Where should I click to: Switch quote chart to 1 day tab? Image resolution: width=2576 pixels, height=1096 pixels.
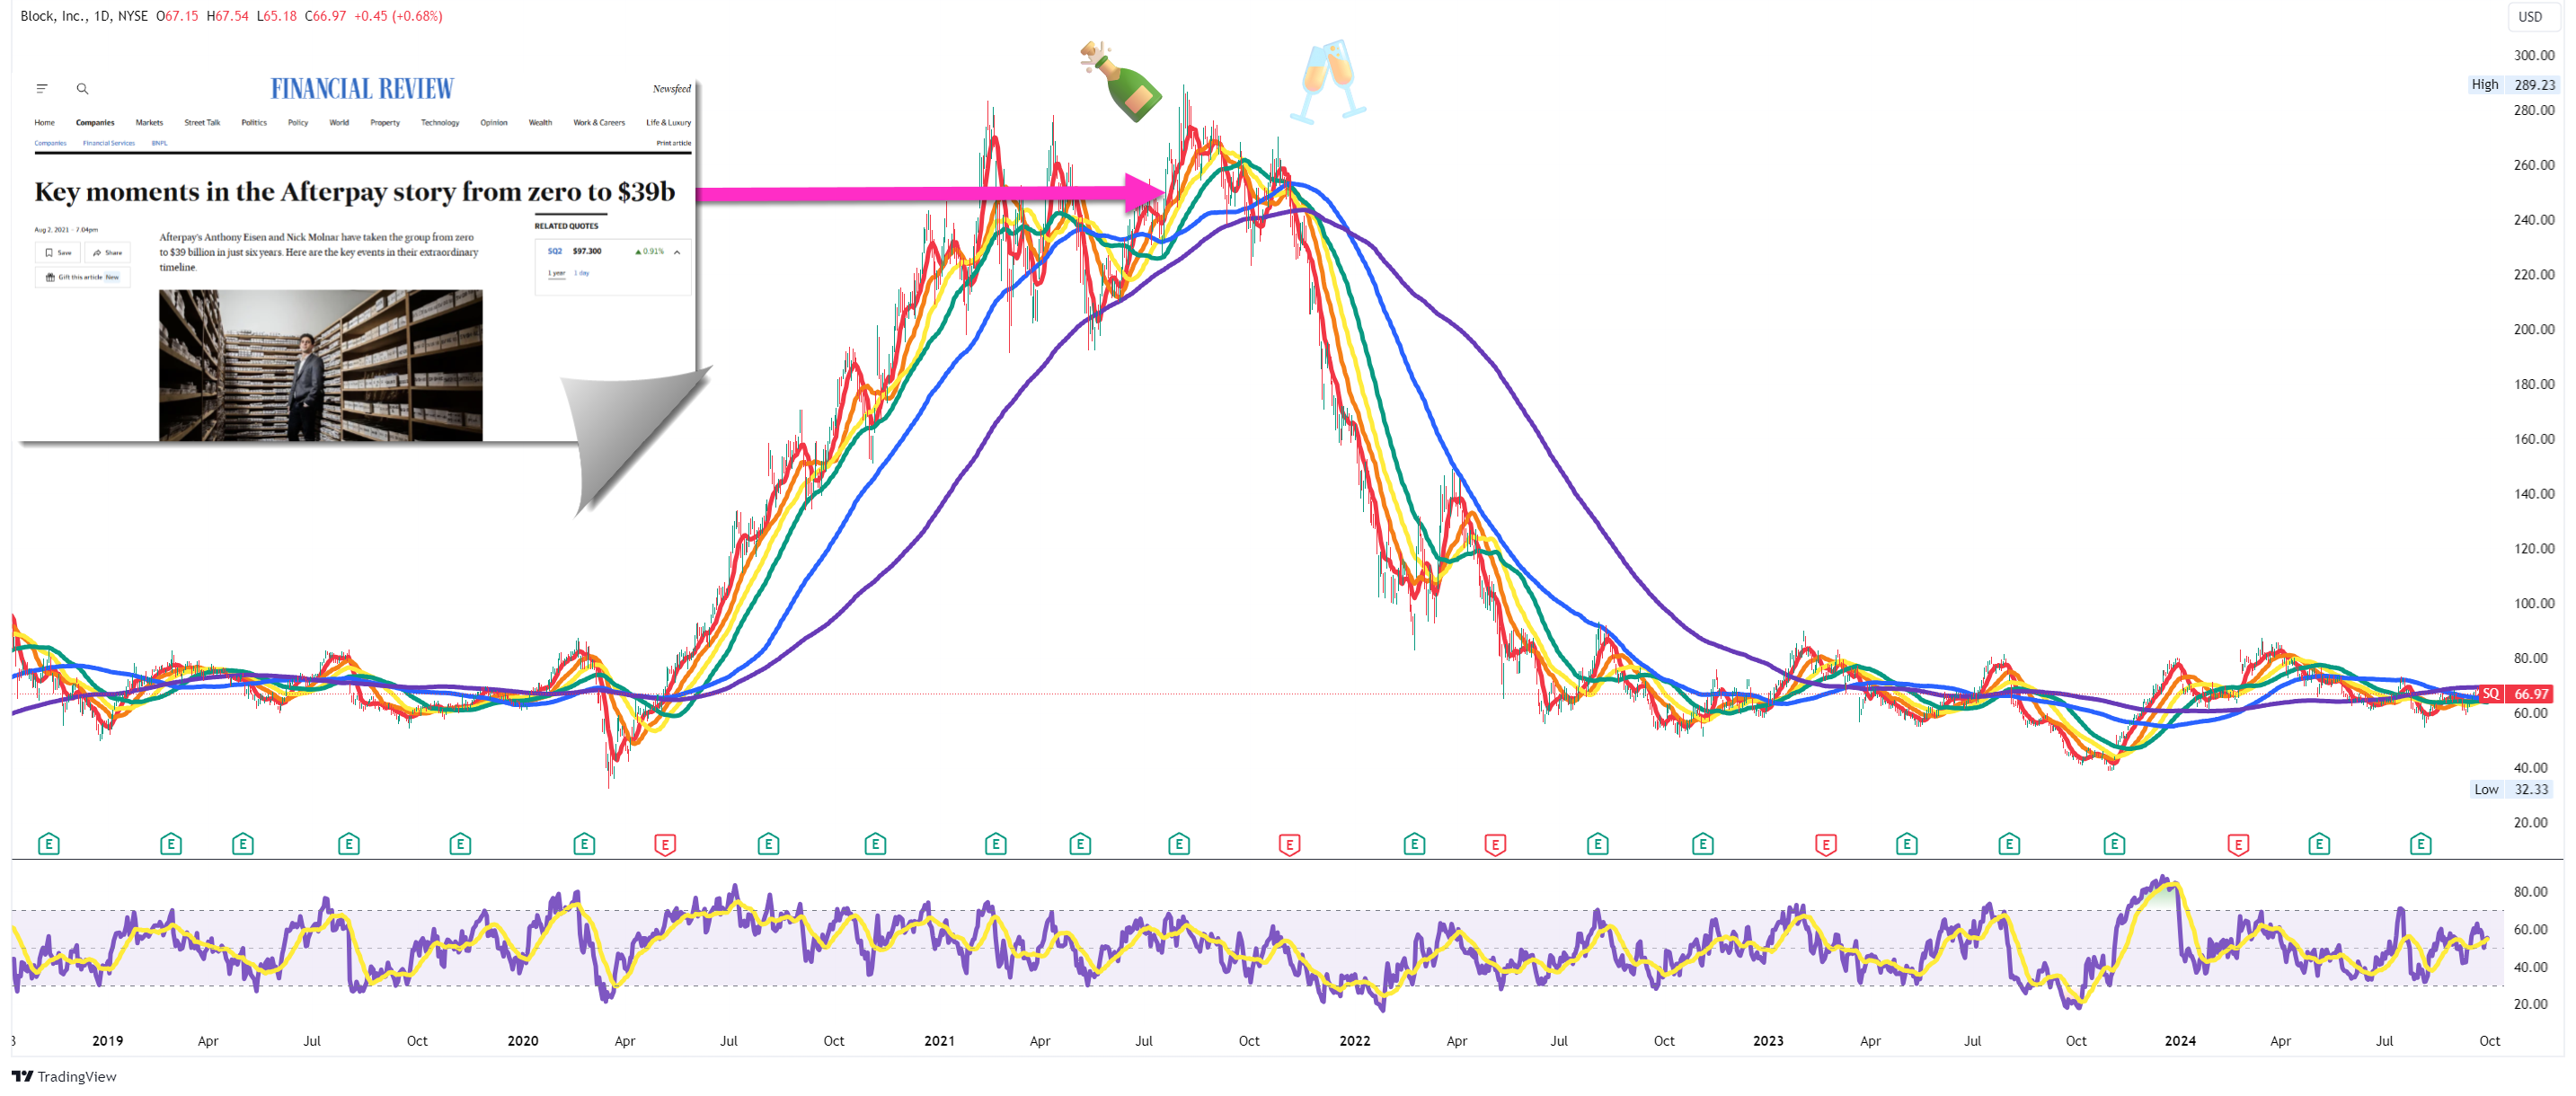582,273
